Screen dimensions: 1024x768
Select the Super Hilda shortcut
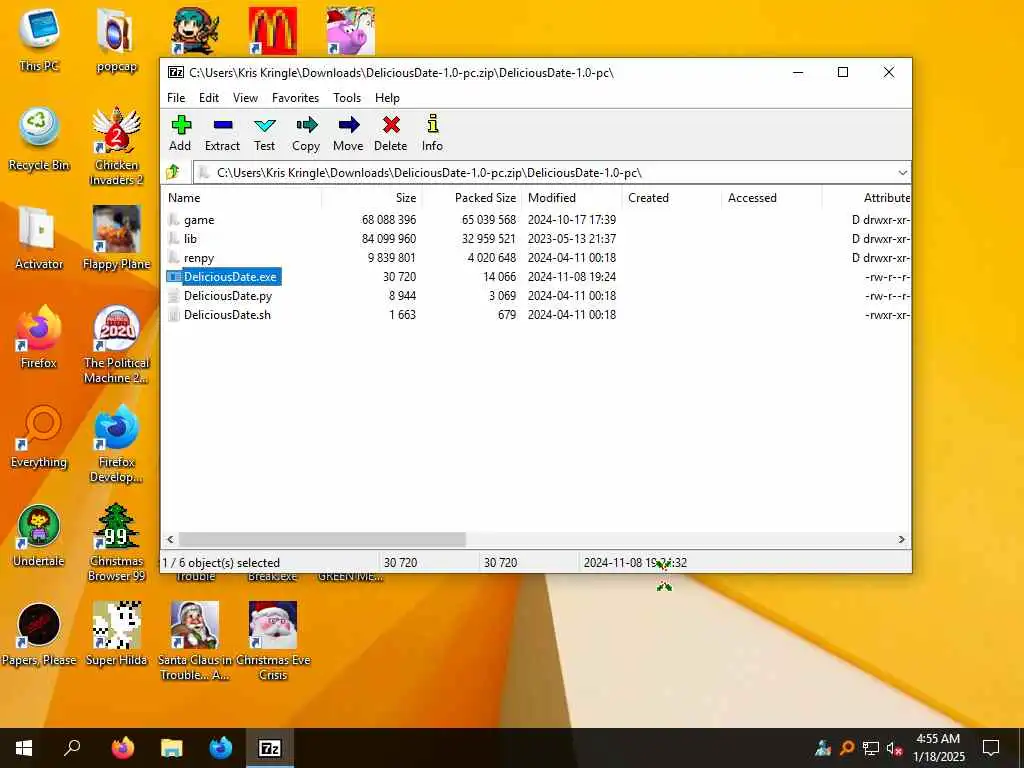(x=116, y=633)
